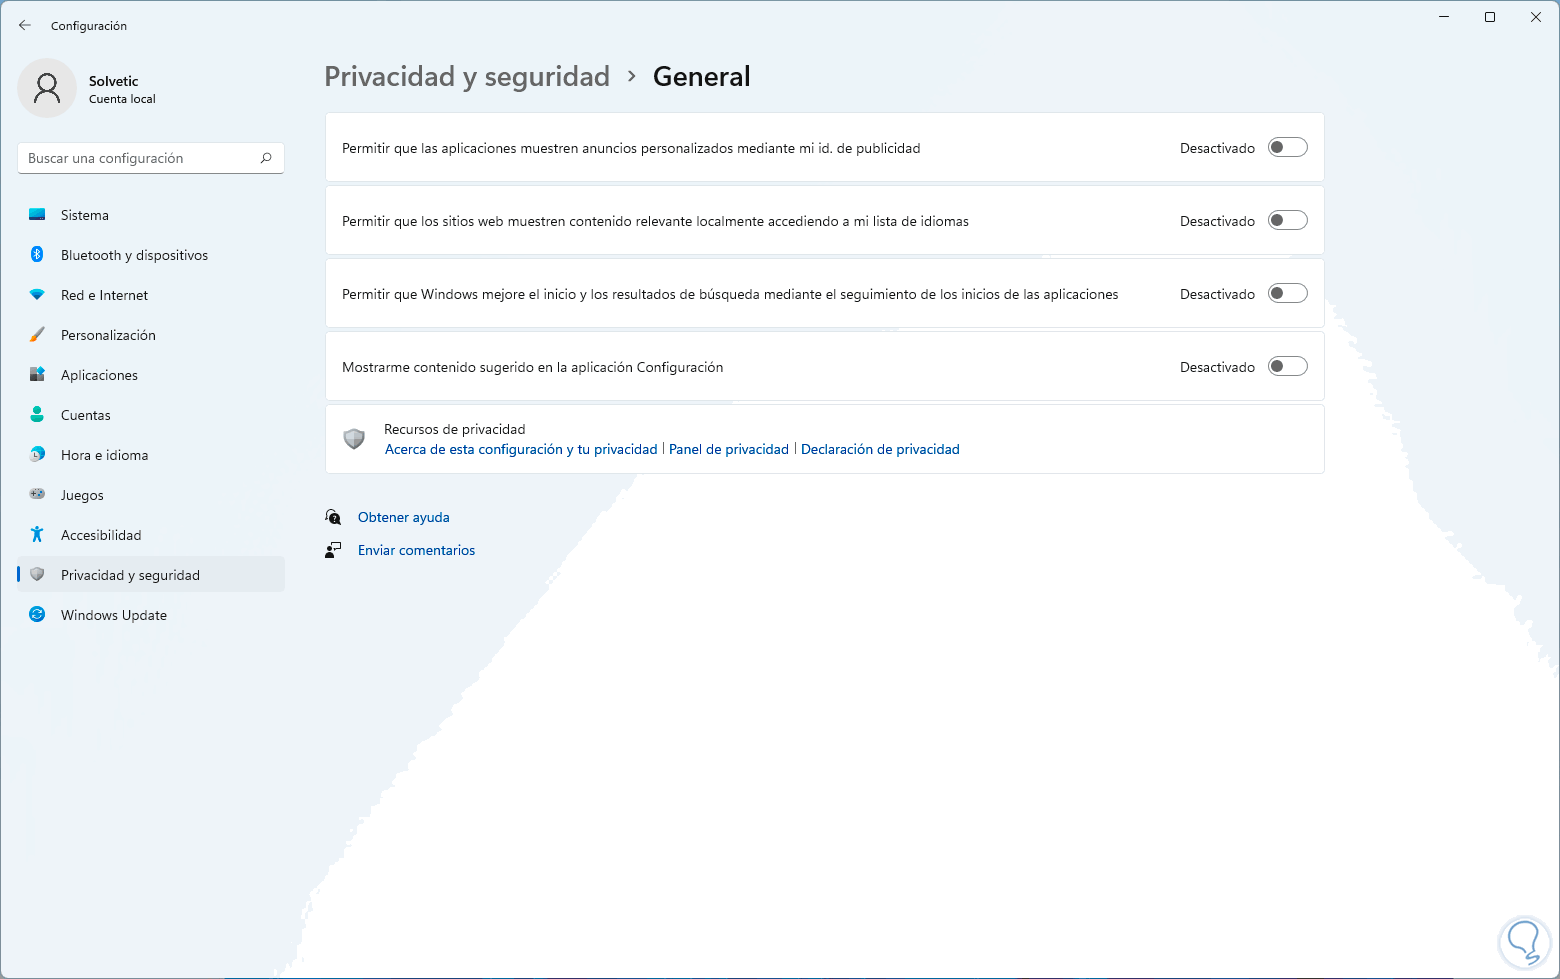Click the Buscar una configuración search field
Image resolution: width=1560 pixels, height=979 pixels.
tap(140, 158)
